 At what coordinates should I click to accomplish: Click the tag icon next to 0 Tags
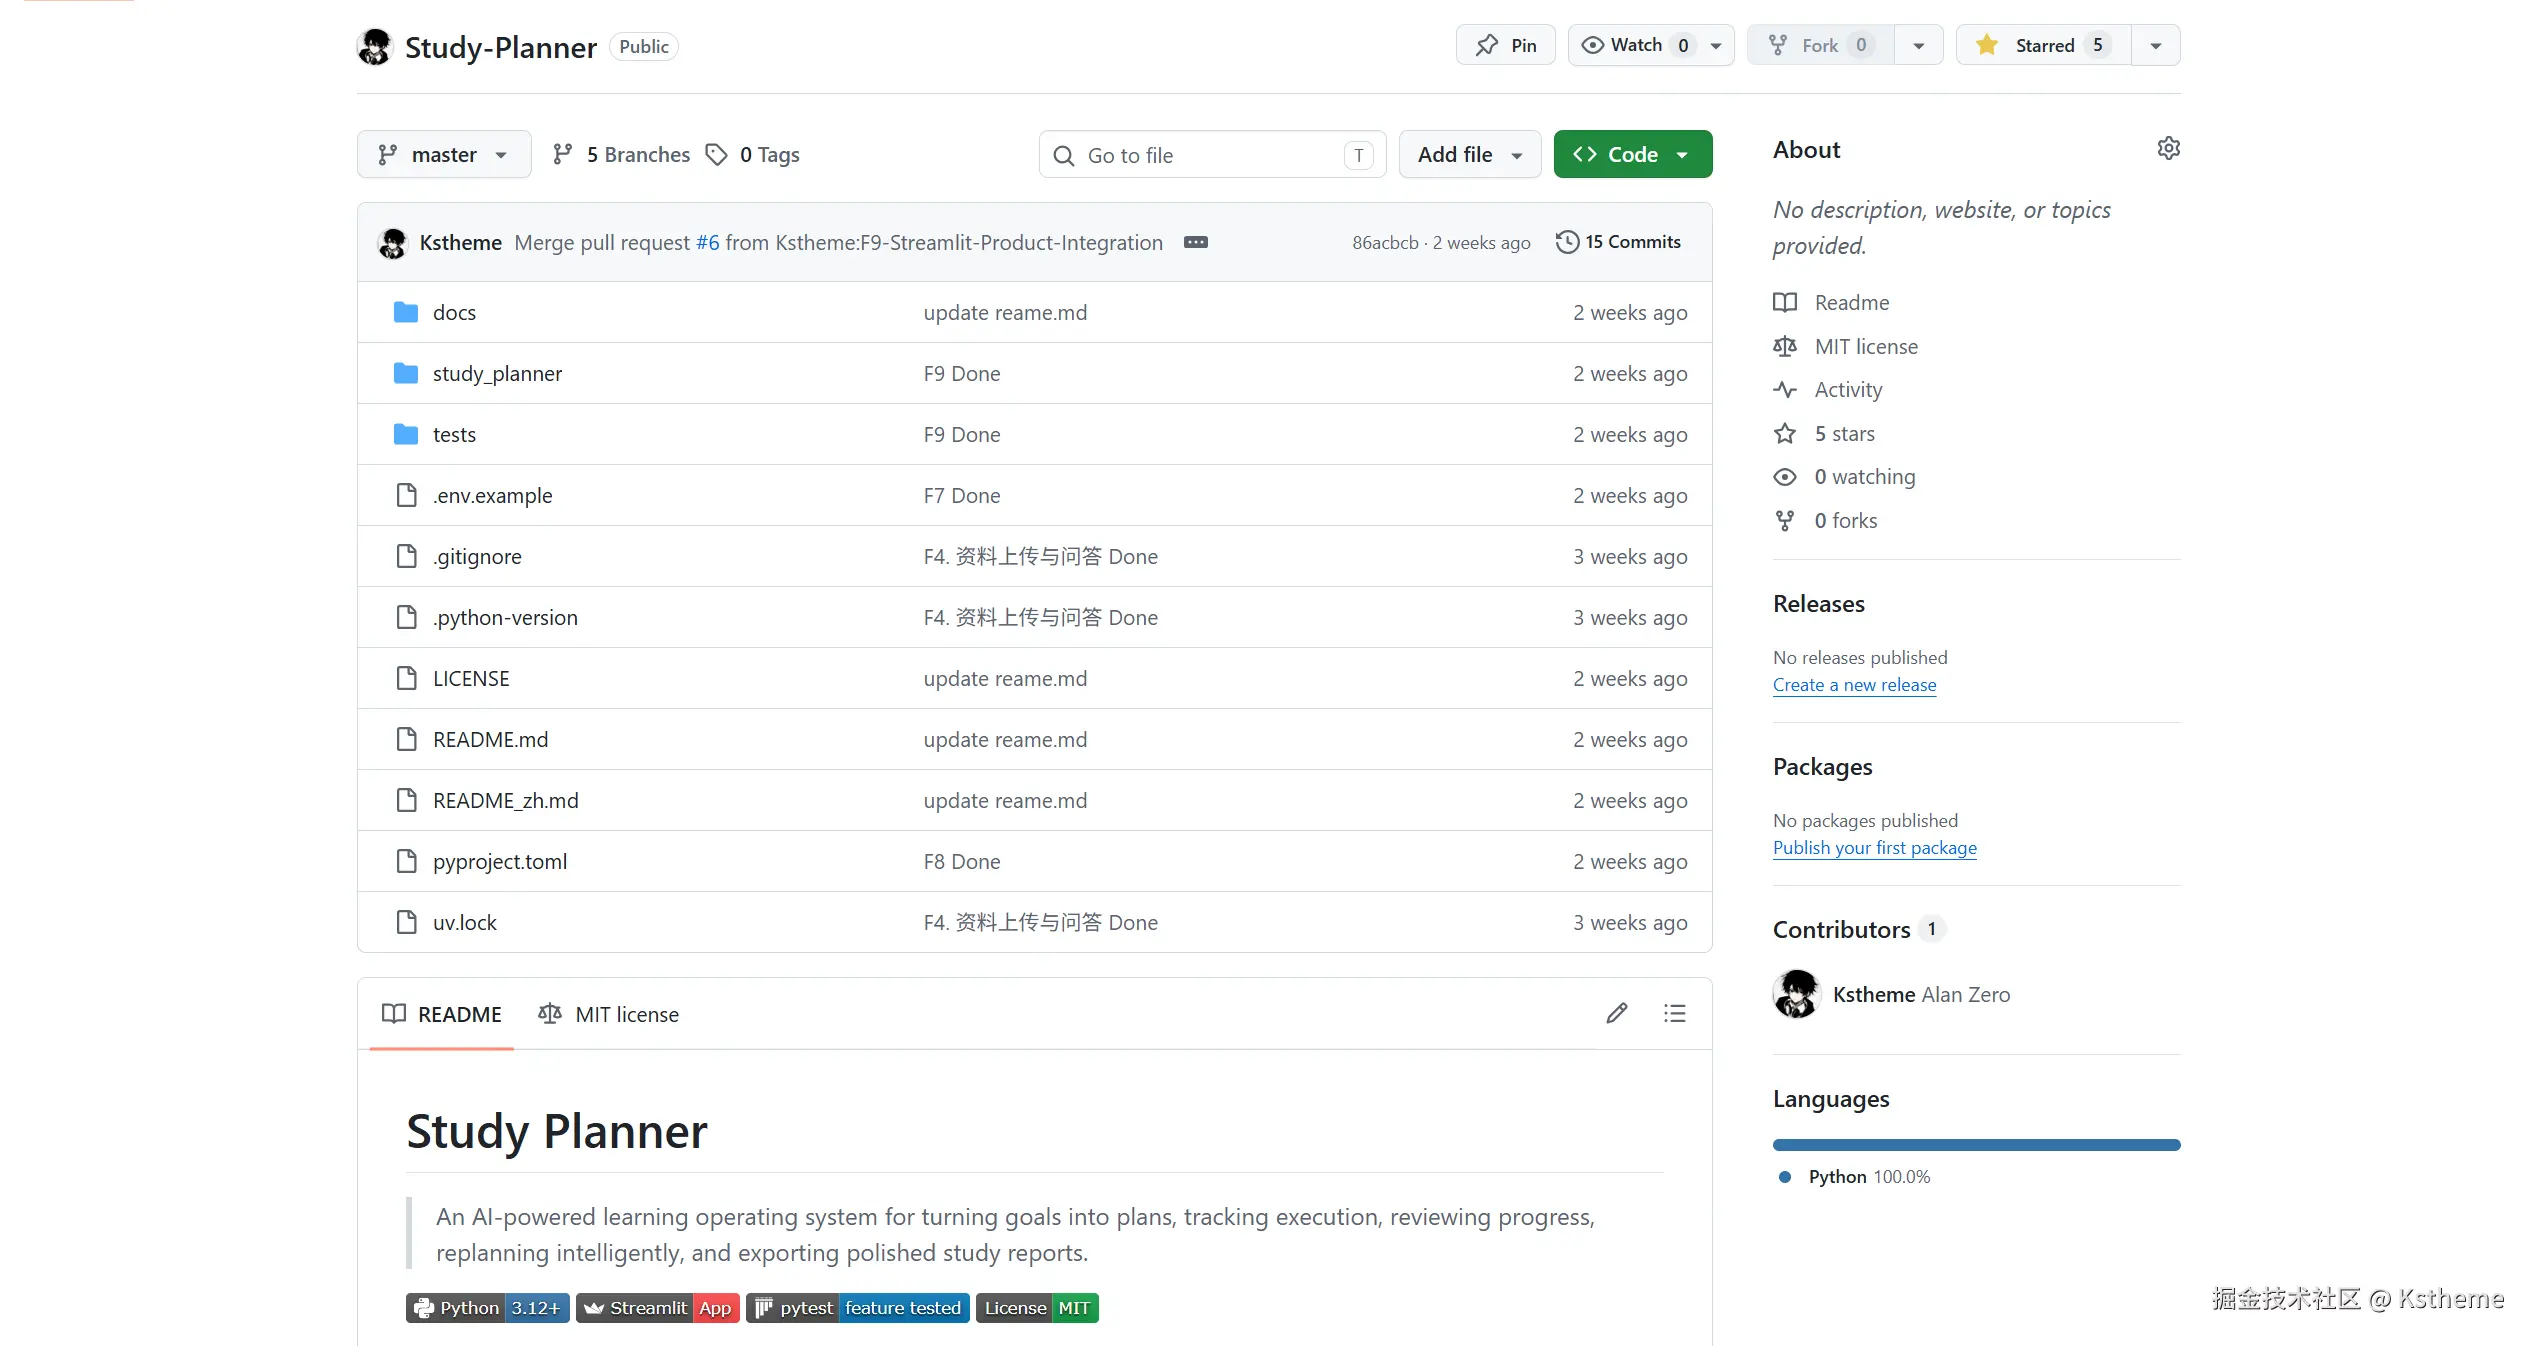(716, 155)
